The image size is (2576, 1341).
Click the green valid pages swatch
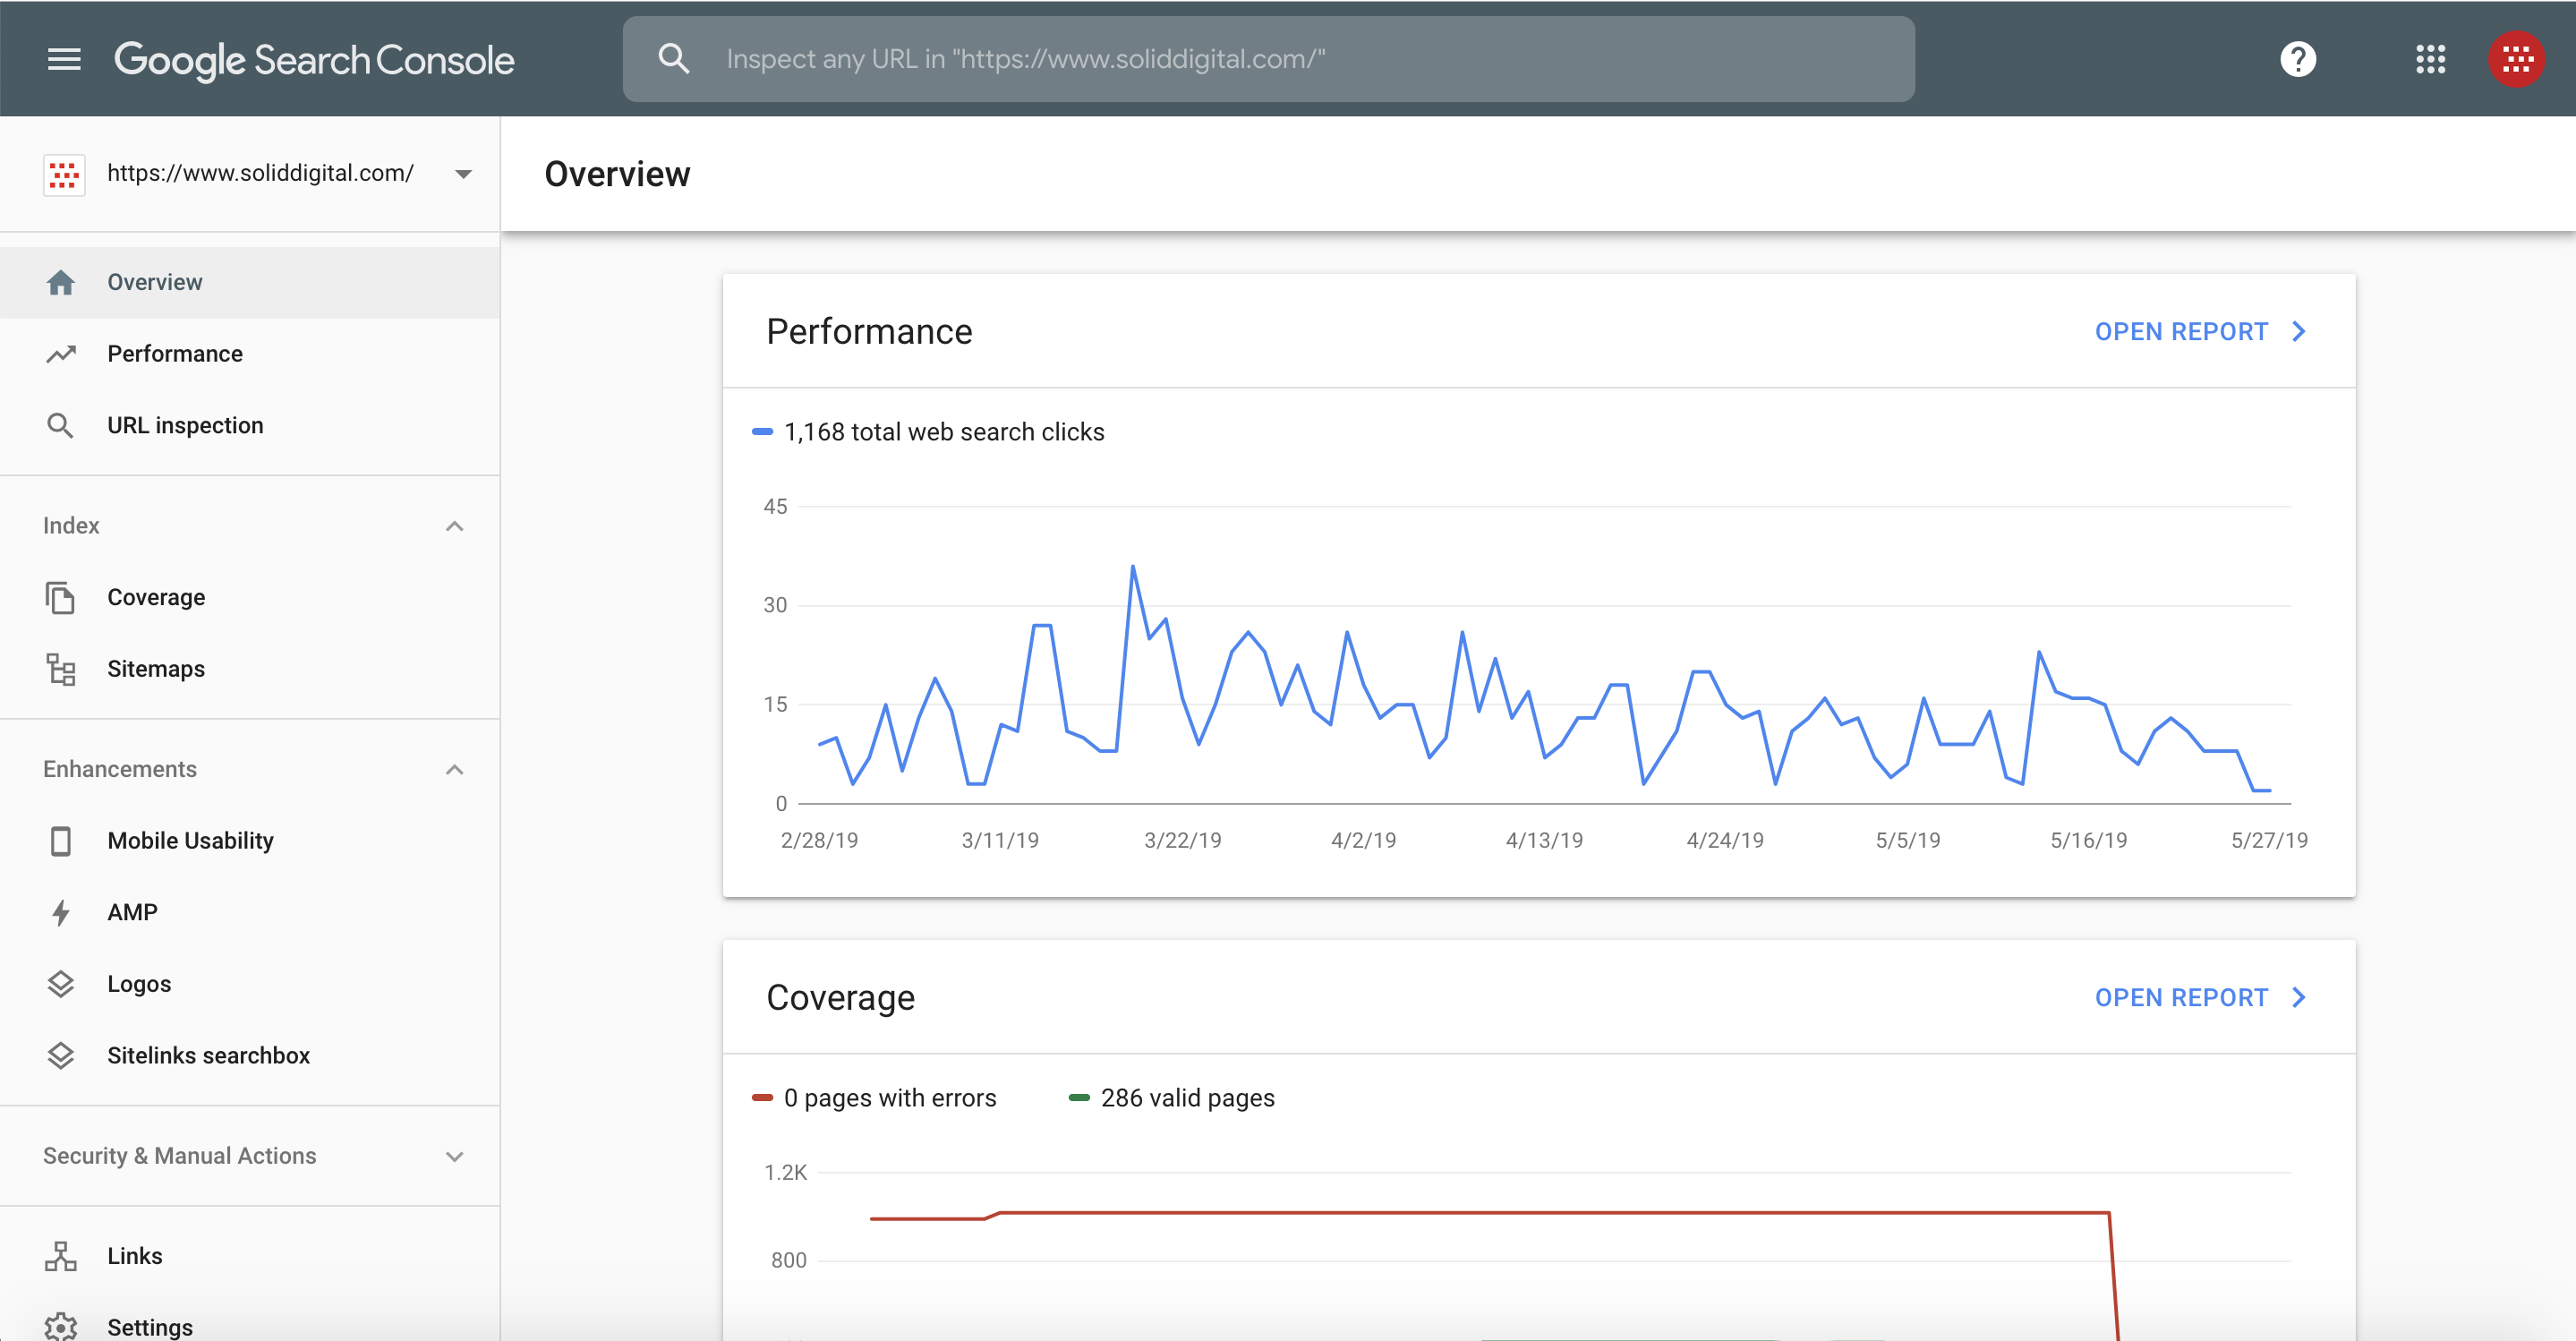1079,1098
